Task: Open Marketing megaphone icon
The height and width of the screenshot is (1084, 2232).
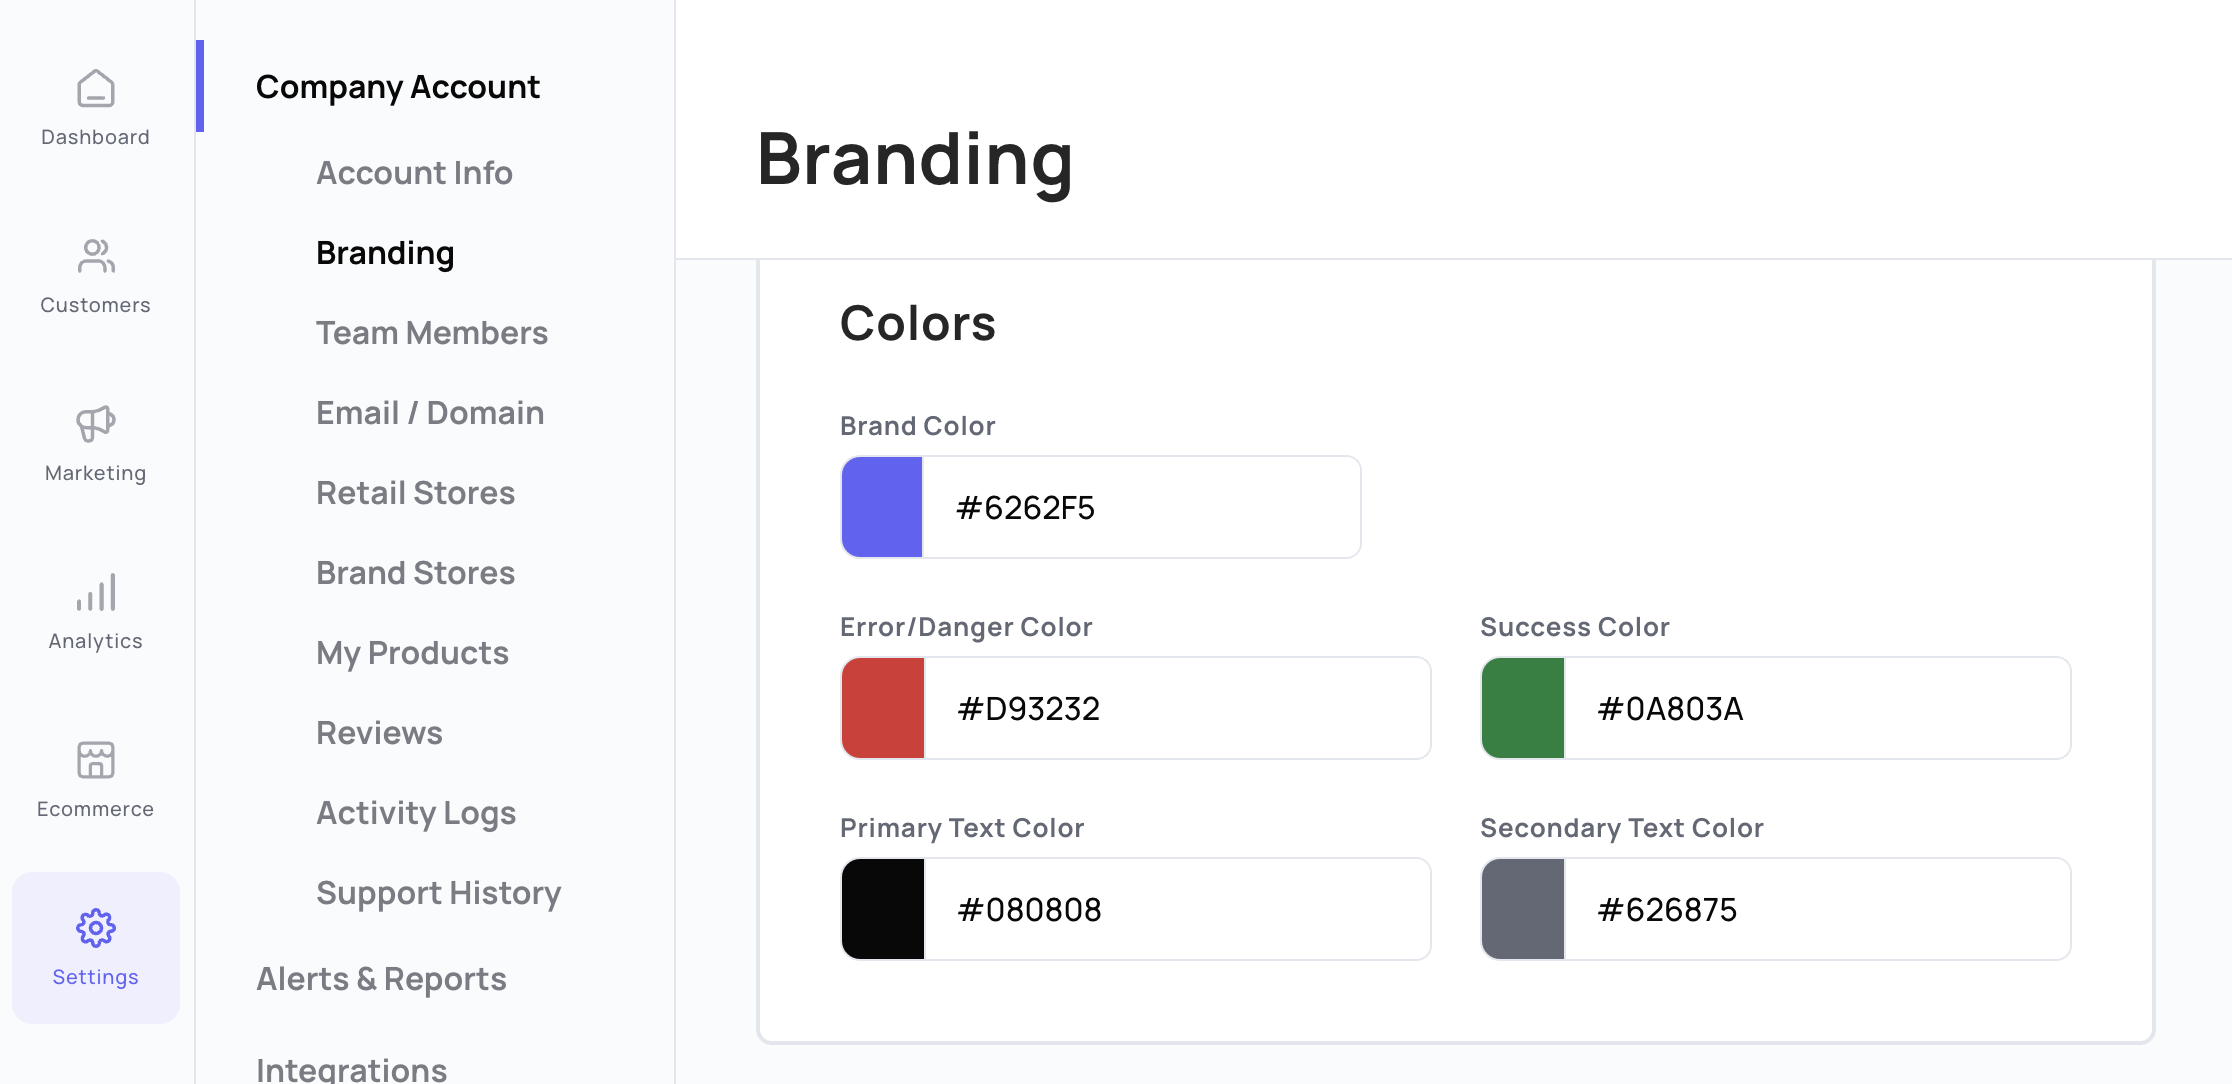Action: [96, 424]
